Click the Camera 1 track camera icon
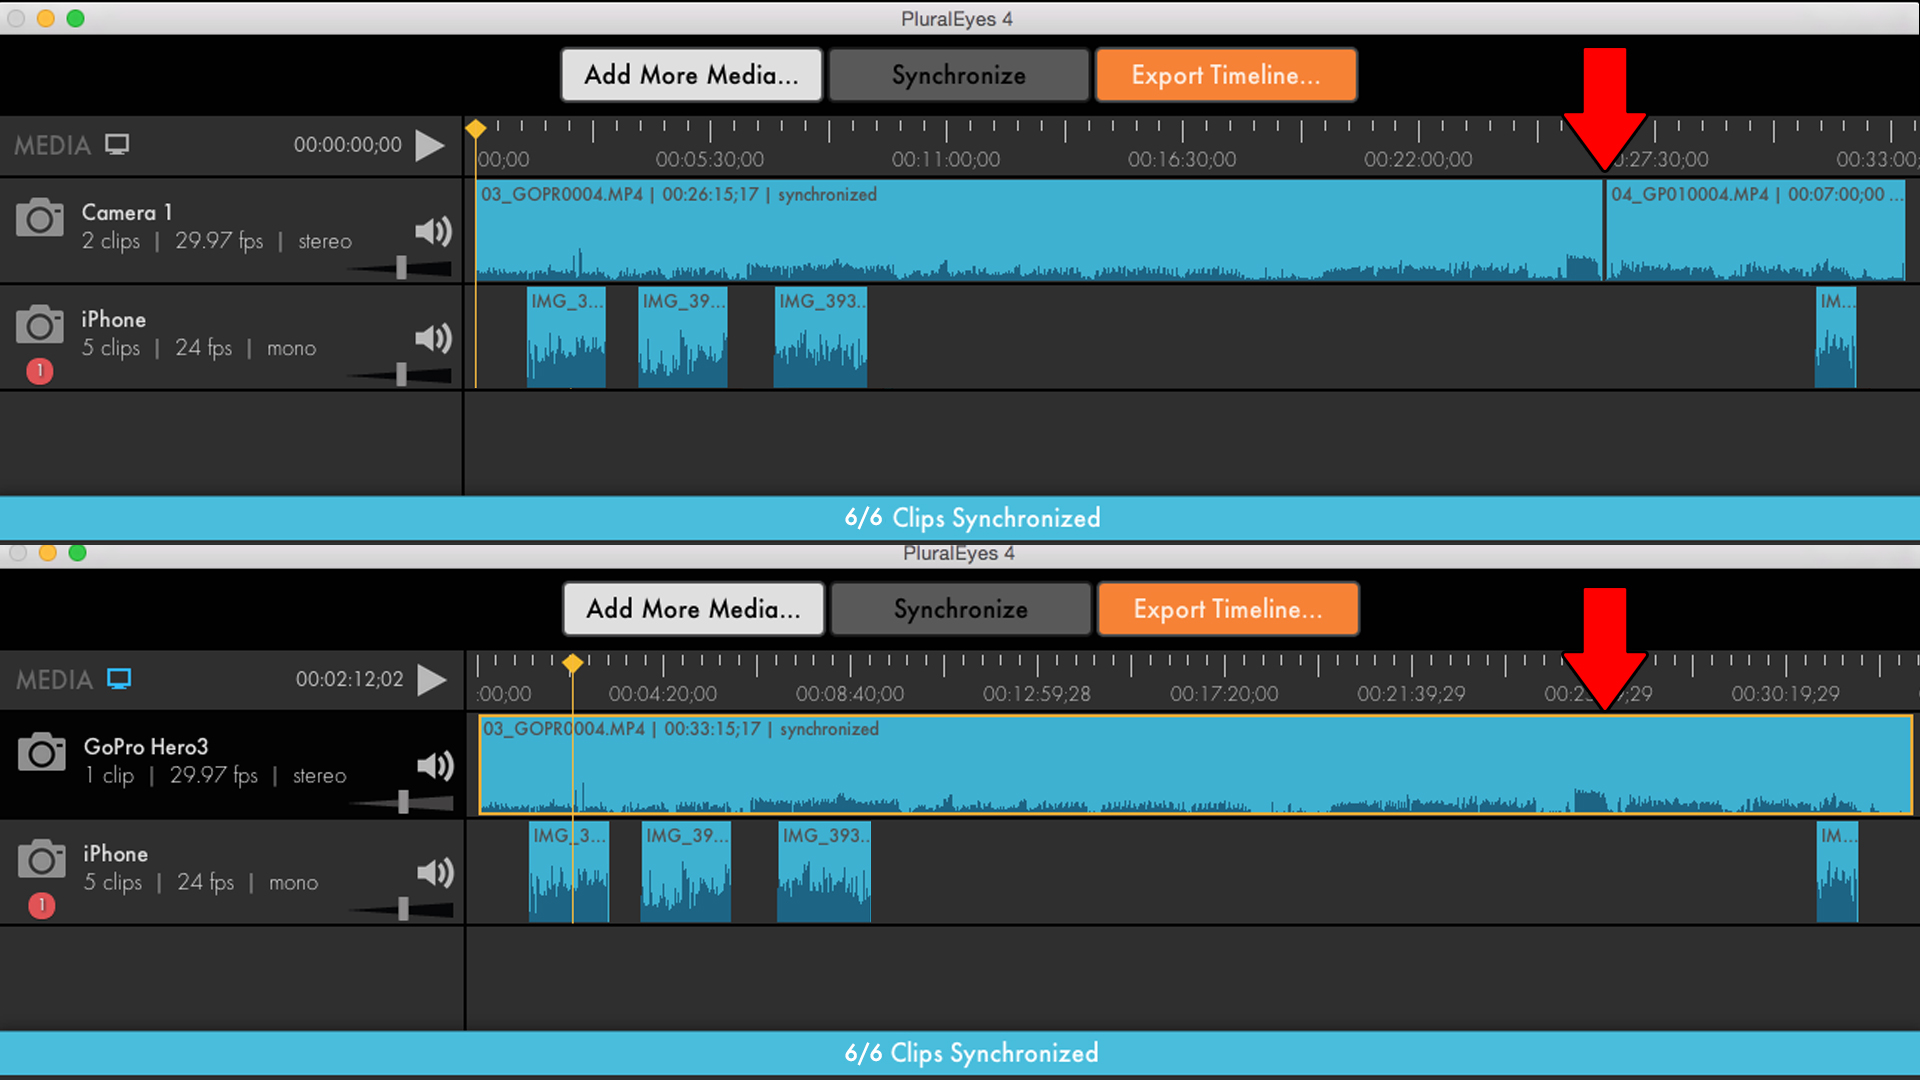 point(40,218)
